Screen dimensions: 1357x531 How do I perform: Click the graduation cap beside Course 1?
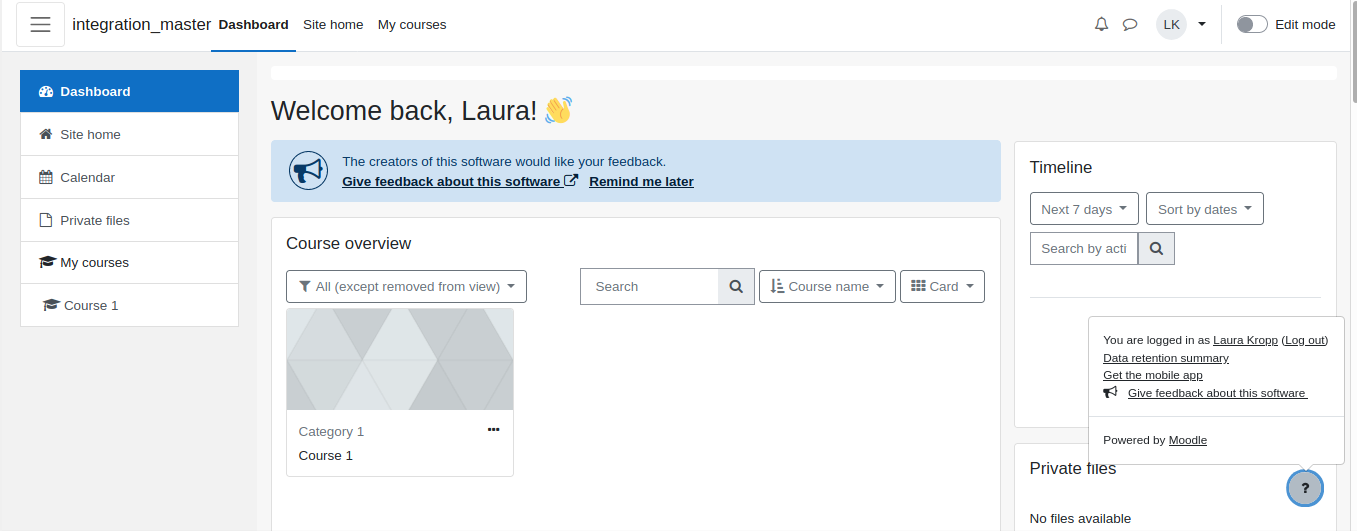(51, 305)
